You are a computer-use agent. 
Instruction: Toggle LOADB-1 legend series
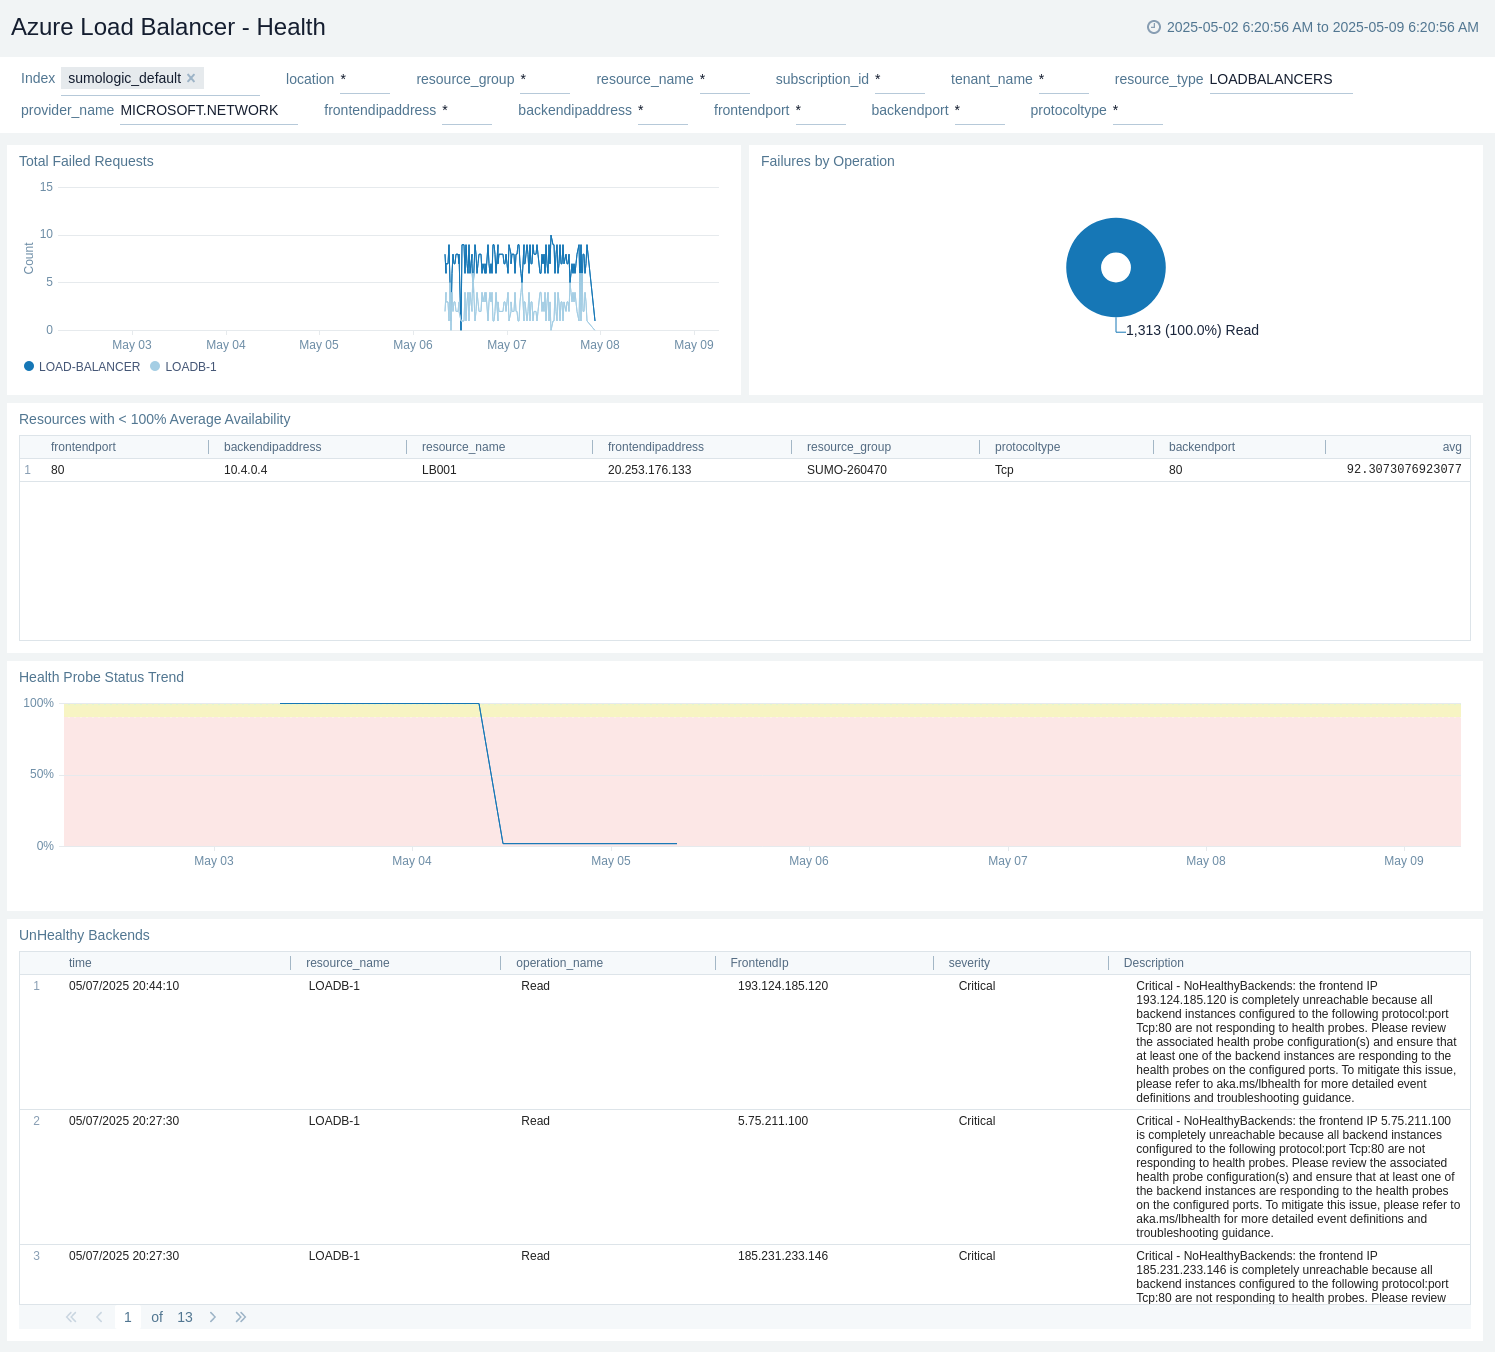(x=183, y=367)
